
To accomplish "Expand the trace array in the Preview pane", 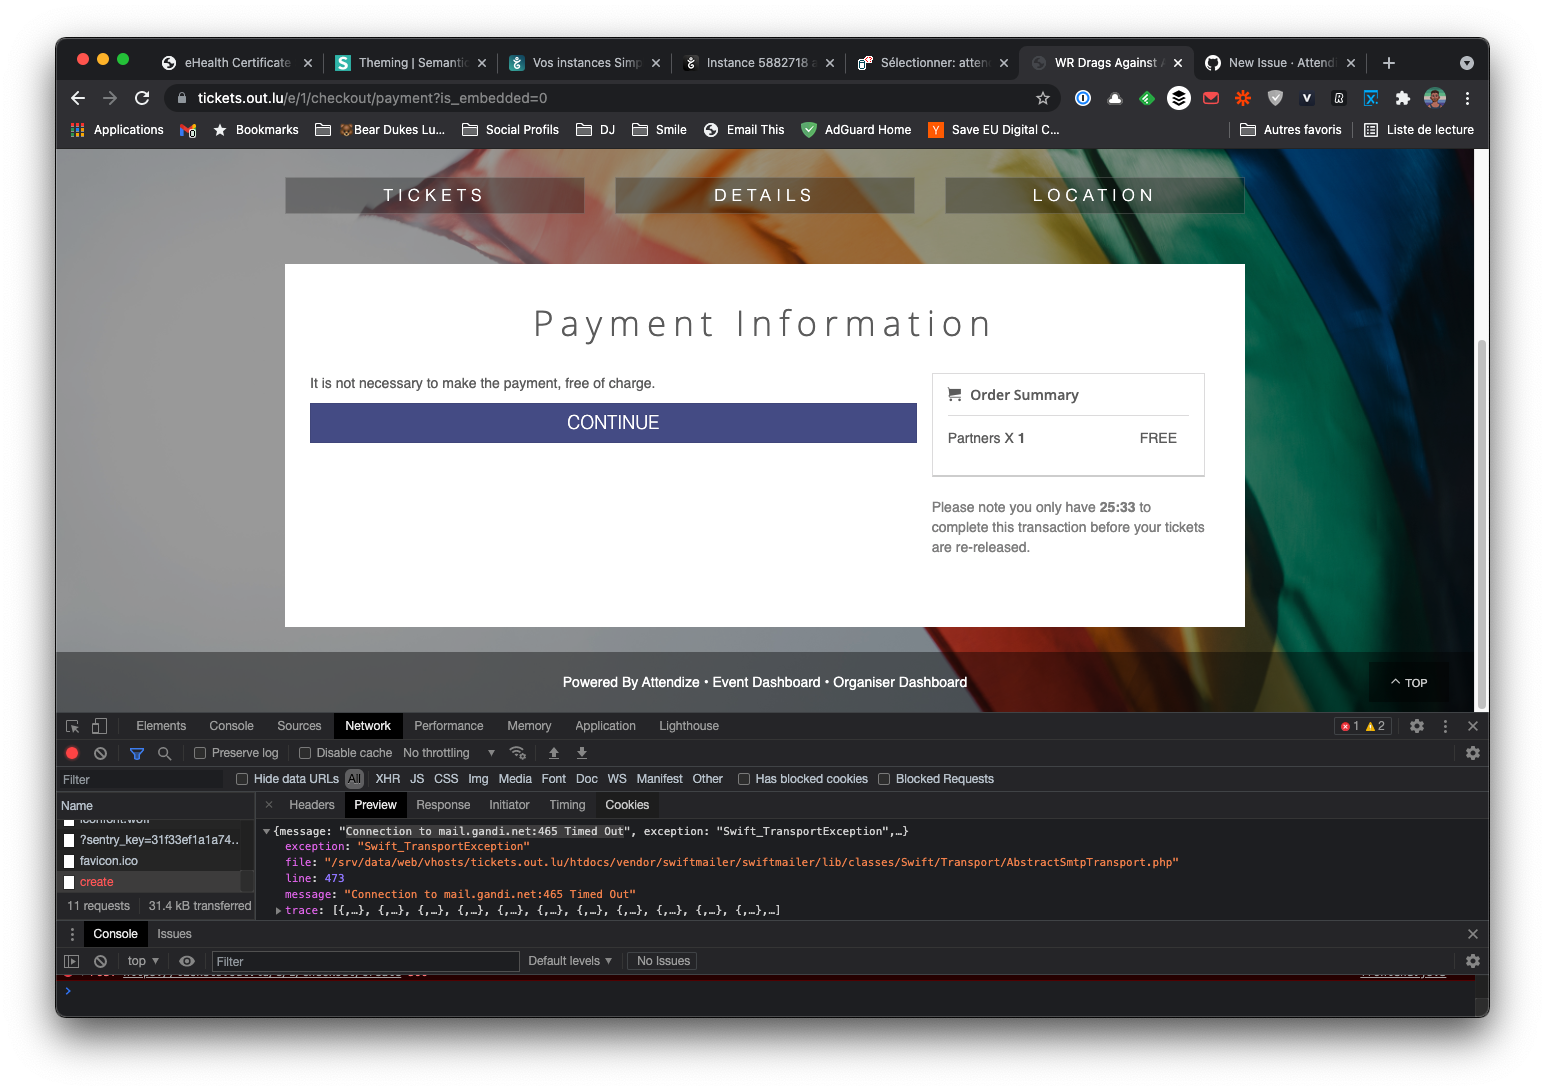I will 278,910.
